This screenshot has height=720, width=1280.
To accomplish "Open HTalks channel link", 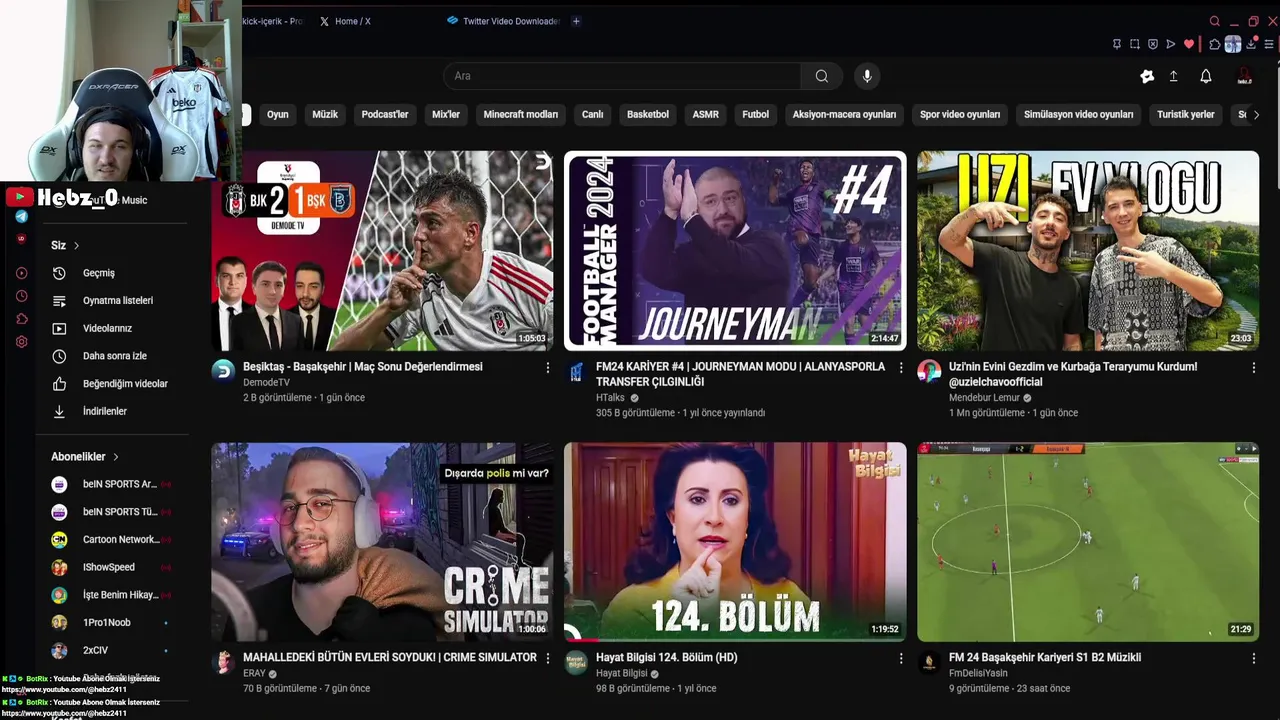I will [610, 398].
